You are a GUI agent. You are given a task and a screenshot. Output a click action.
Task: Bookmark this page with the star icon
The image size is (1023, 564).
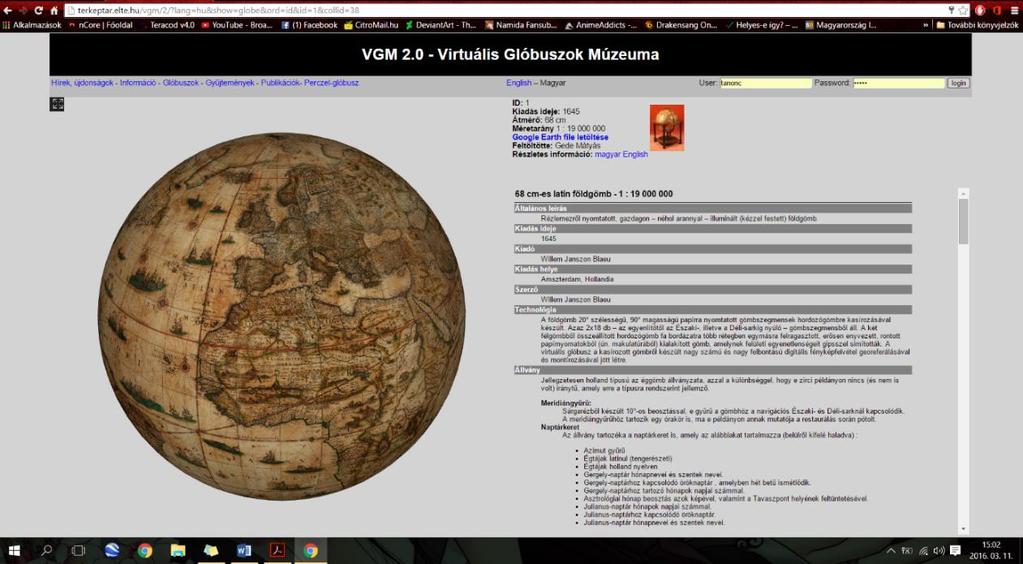(963, 10)
